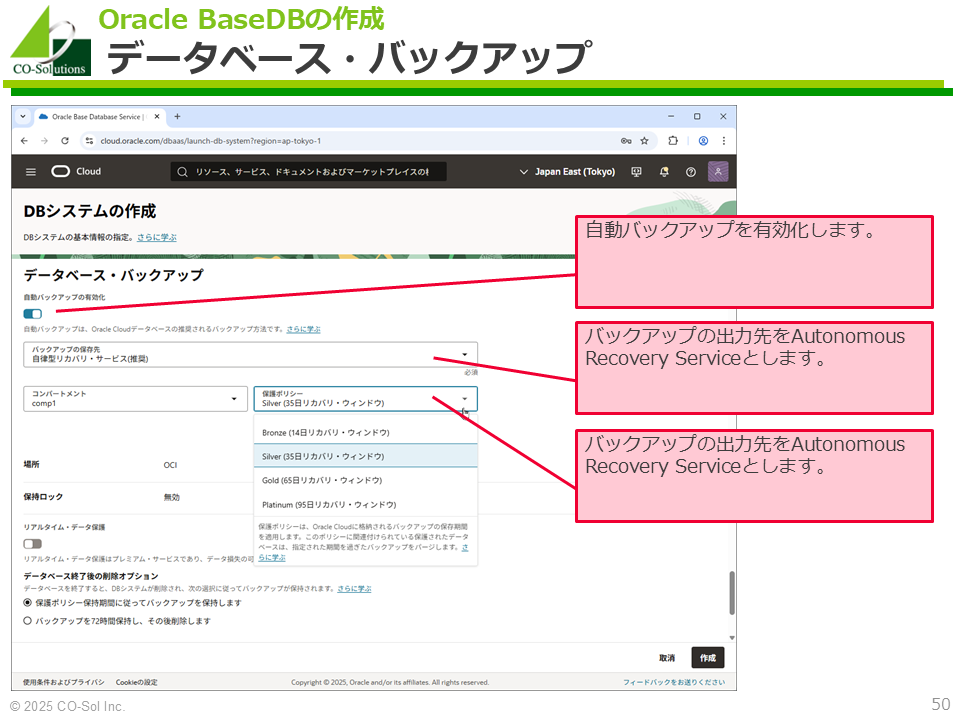
Task: Choose Bronze 14-day recovery window option
Action: click(x=366, y=432)
